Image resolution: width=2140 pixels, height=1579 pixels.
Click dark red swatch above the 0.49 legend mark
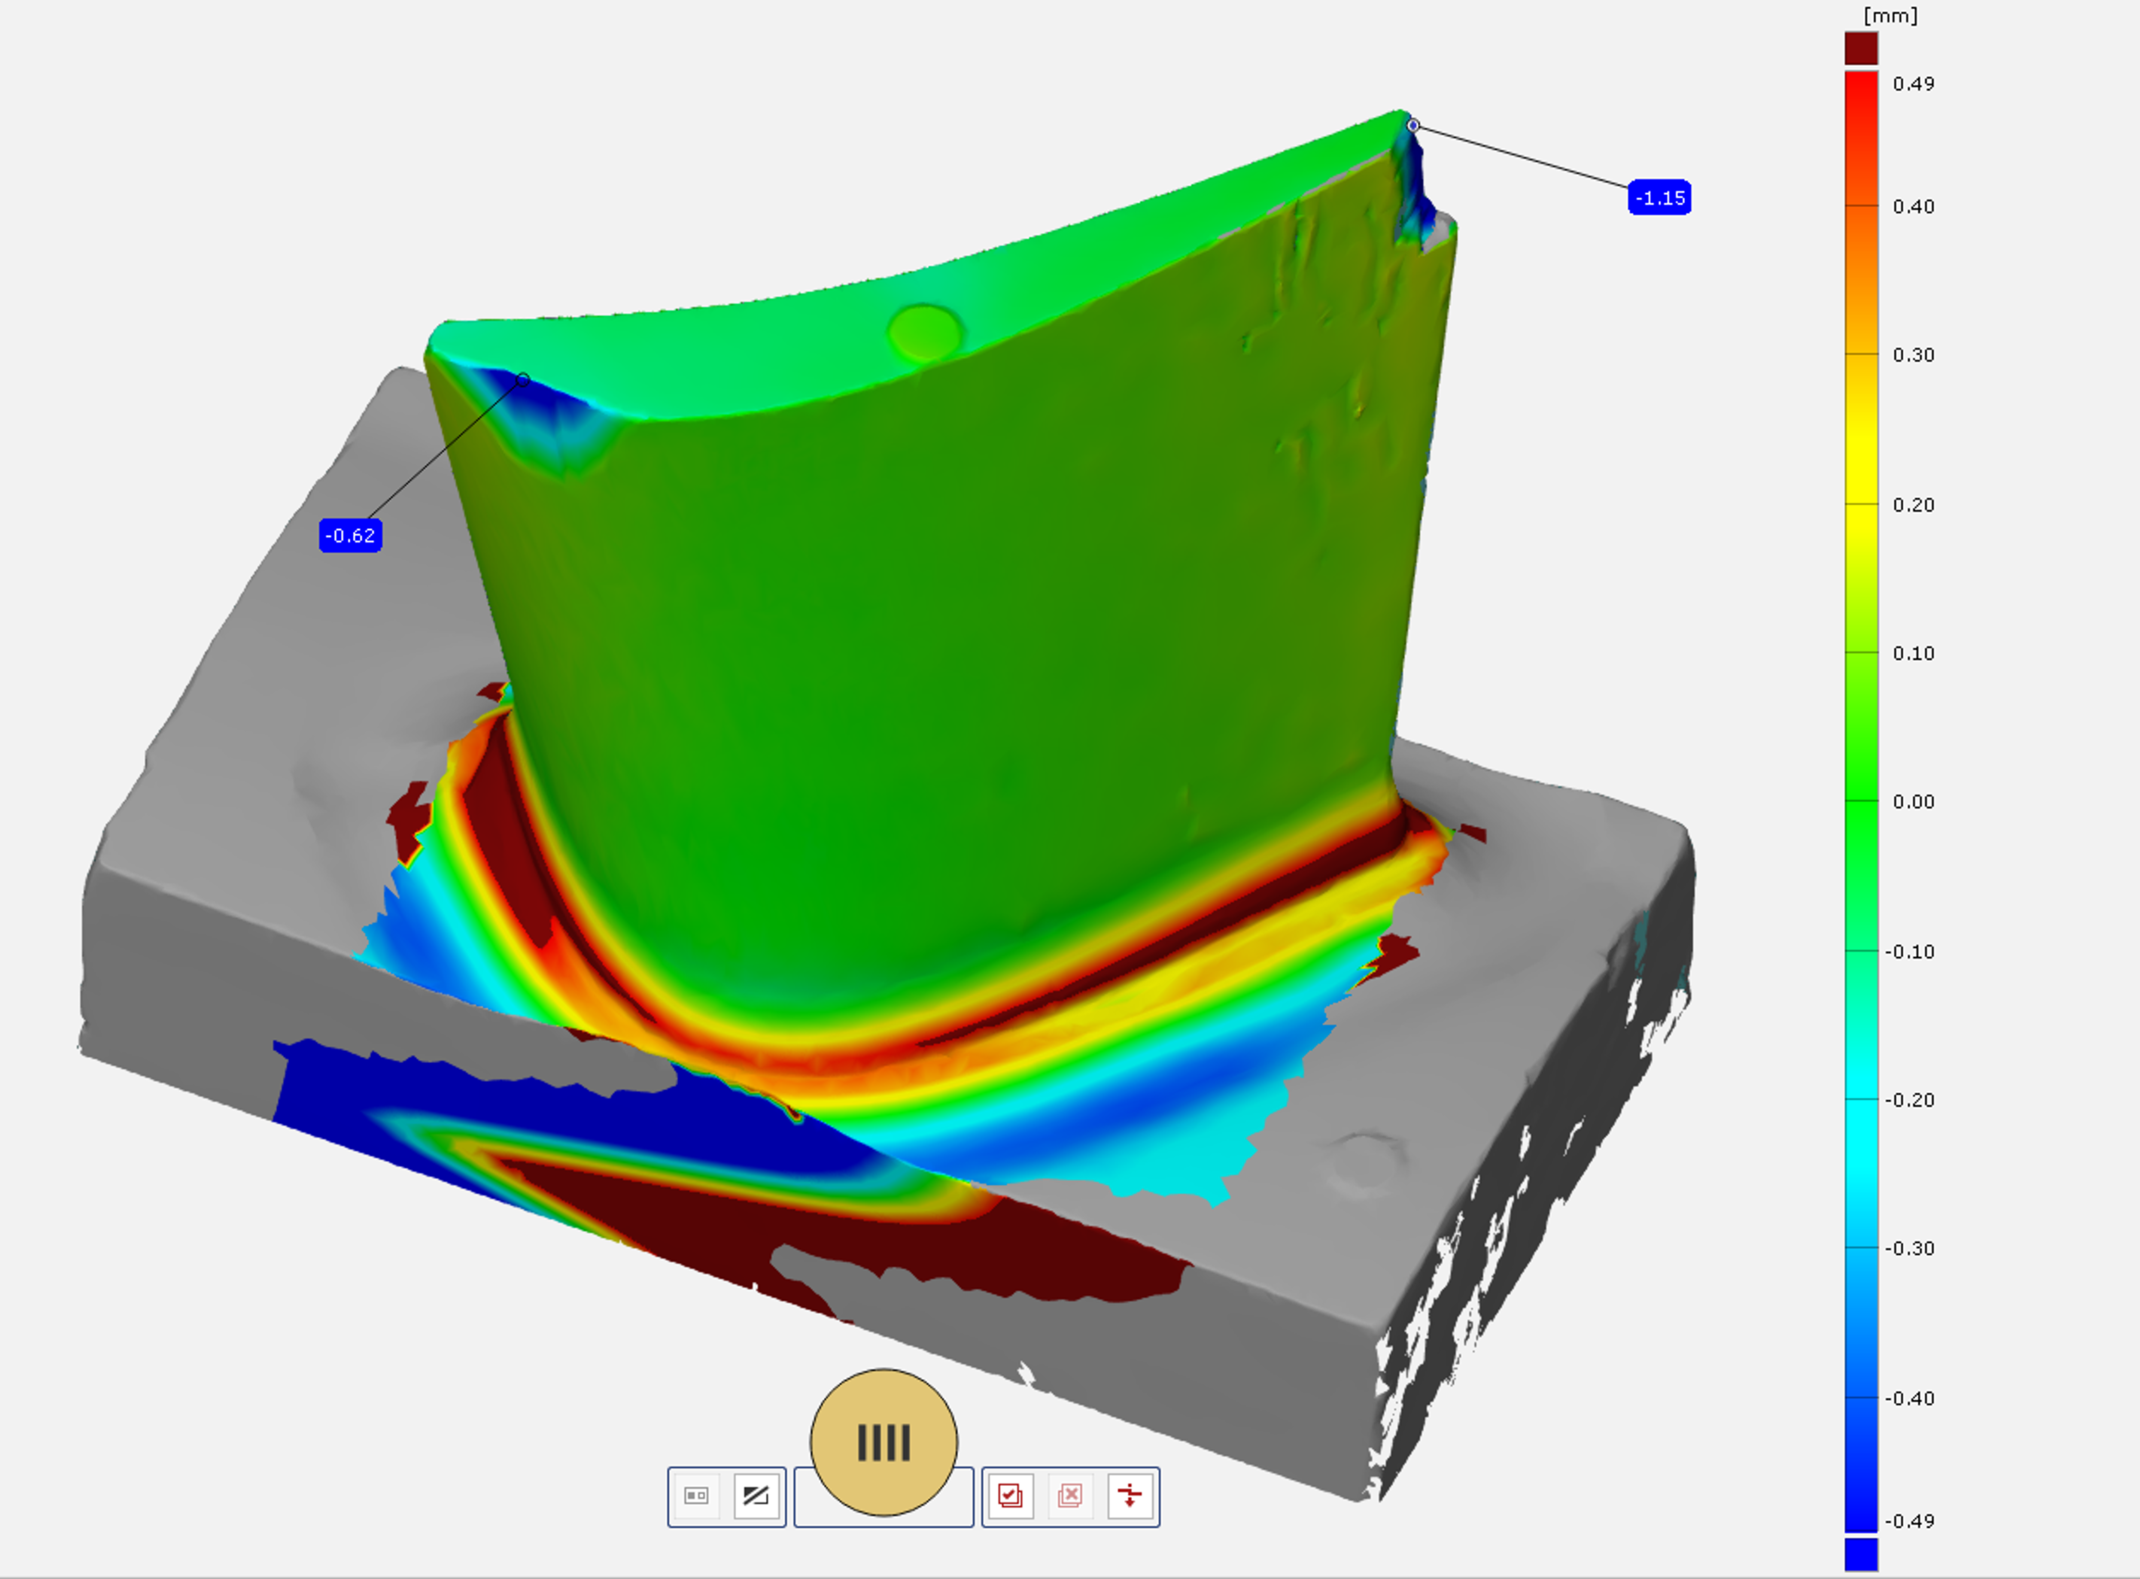click(1861, 48)
